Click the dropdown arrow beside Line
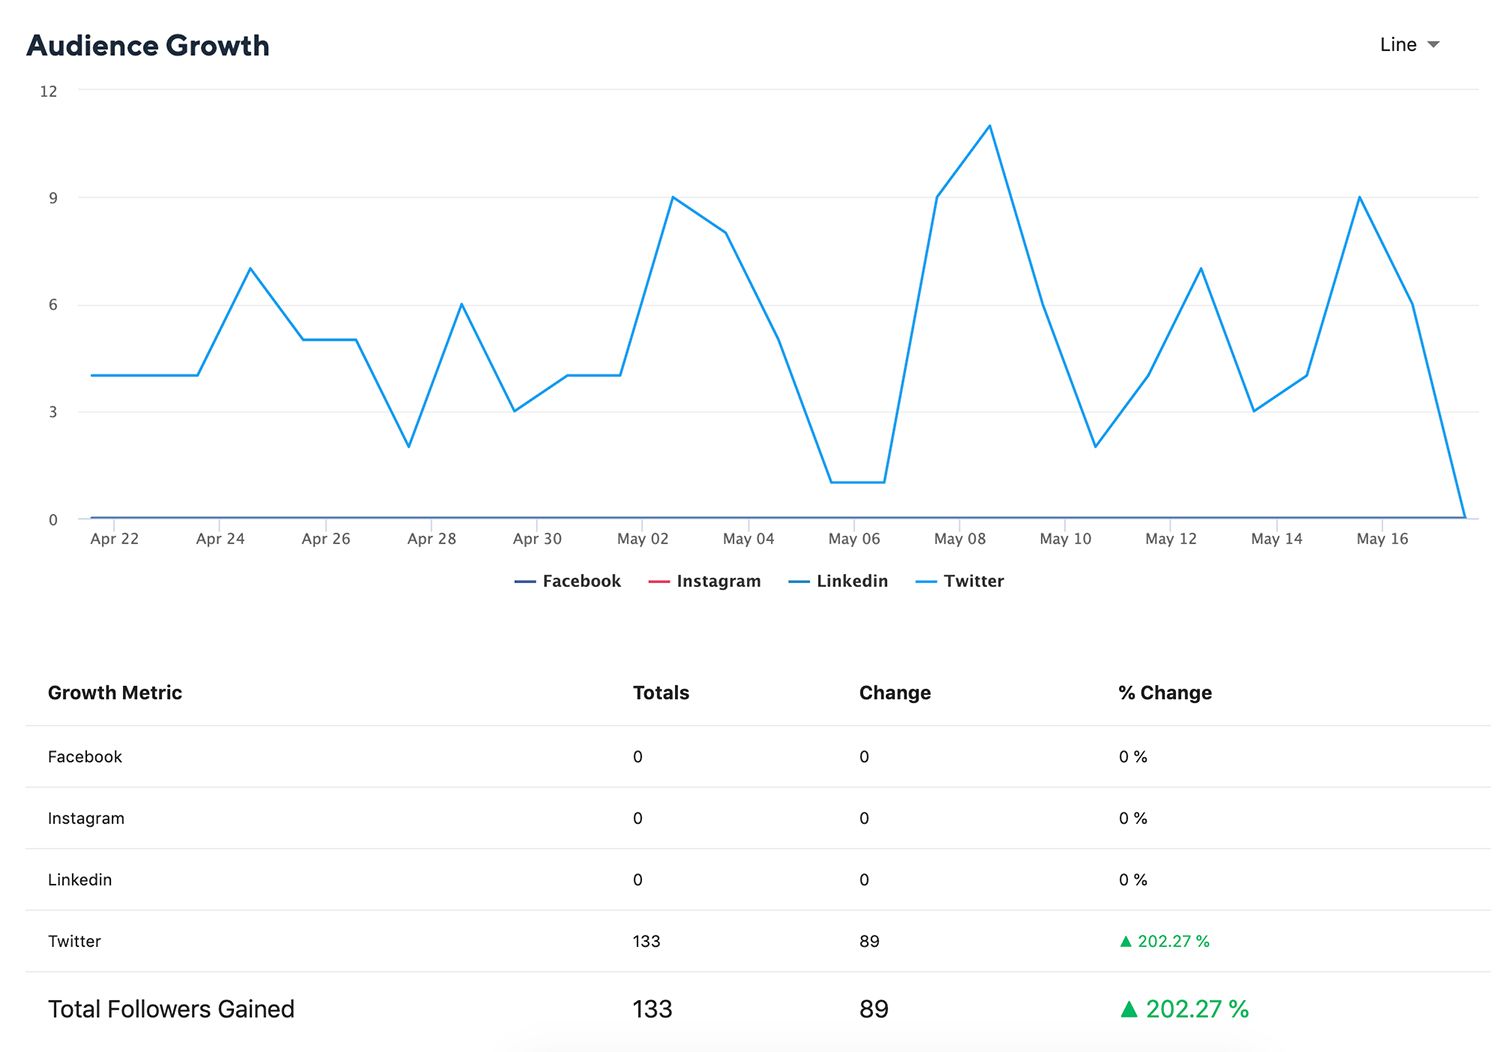 click(1433, 45)
